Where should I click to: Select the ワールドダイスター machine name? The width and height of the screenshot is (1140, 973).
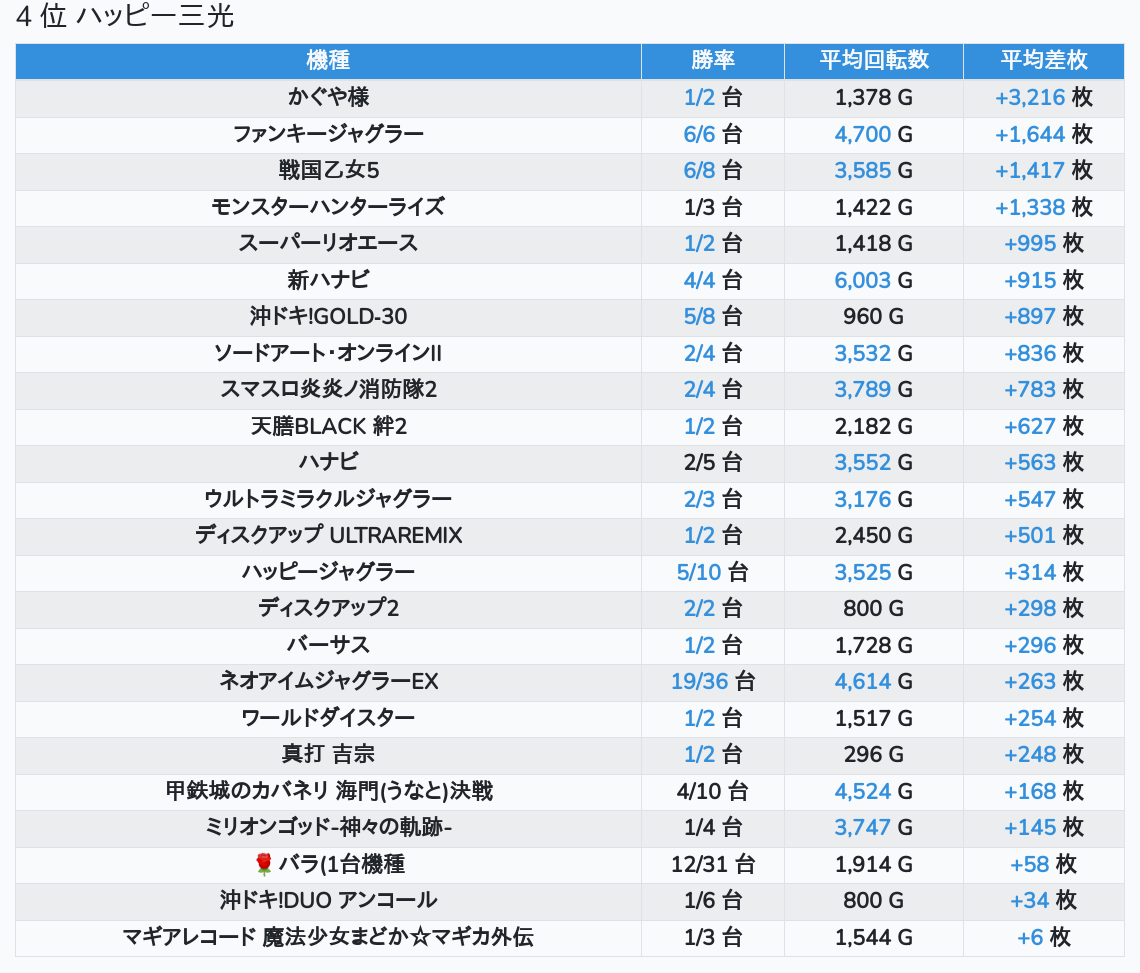coord(328,718)
